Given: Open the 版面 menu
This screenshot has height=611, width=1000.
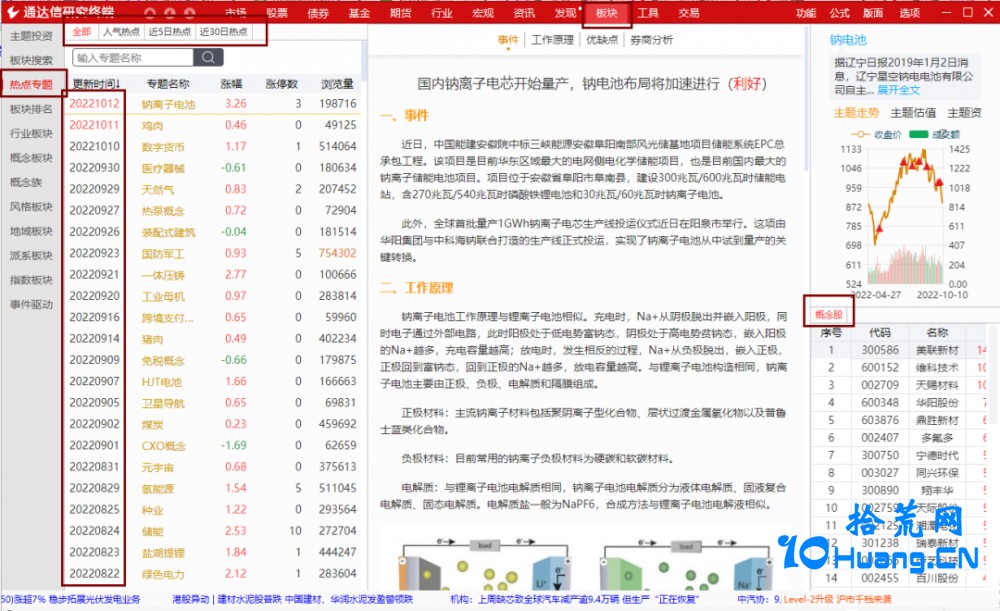Looking at the screenshot, I should click(x=873, y=13).
